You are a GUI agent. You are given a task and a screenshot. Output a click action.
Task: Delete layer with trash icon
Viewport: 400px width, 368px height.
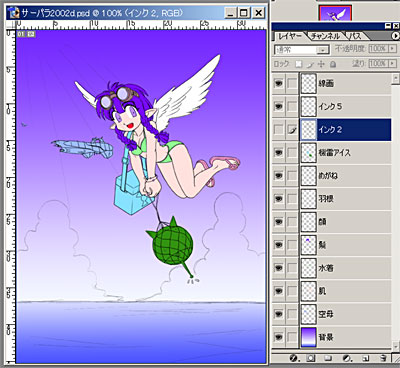click(x=383, y=358)
